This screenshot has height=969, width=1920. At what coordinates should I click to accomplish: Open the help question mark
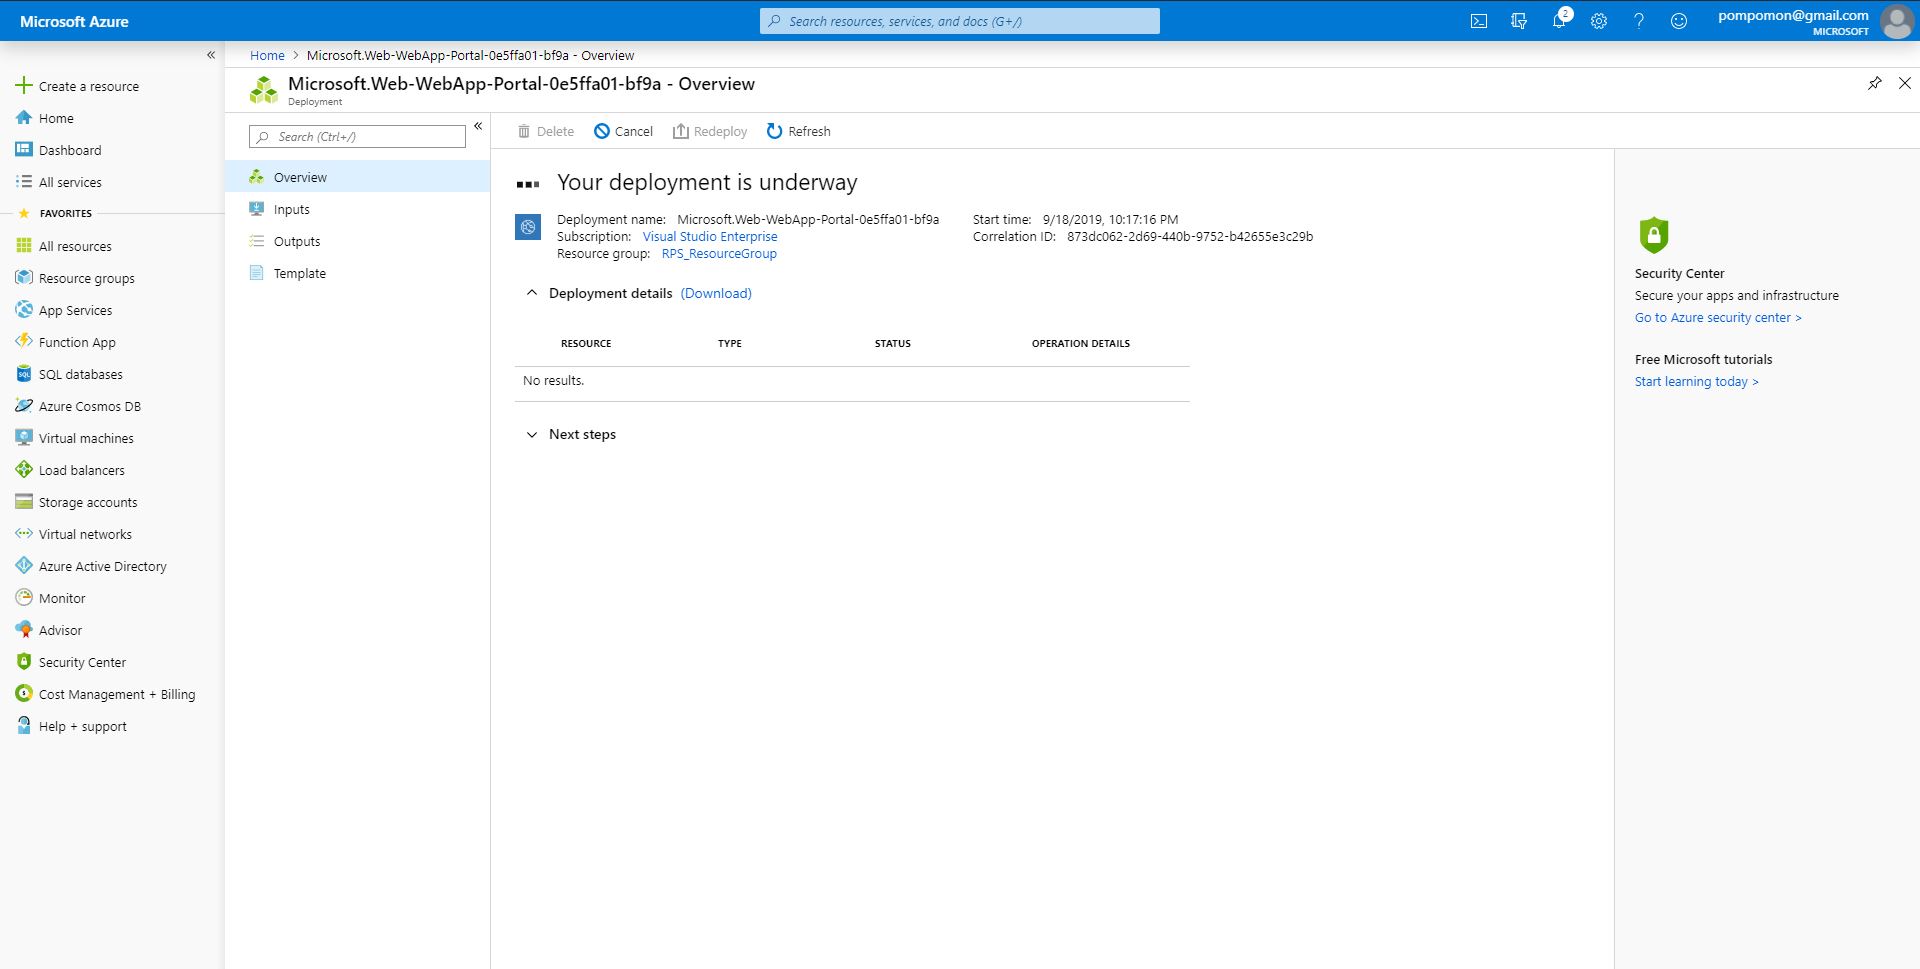point(1639,21)
